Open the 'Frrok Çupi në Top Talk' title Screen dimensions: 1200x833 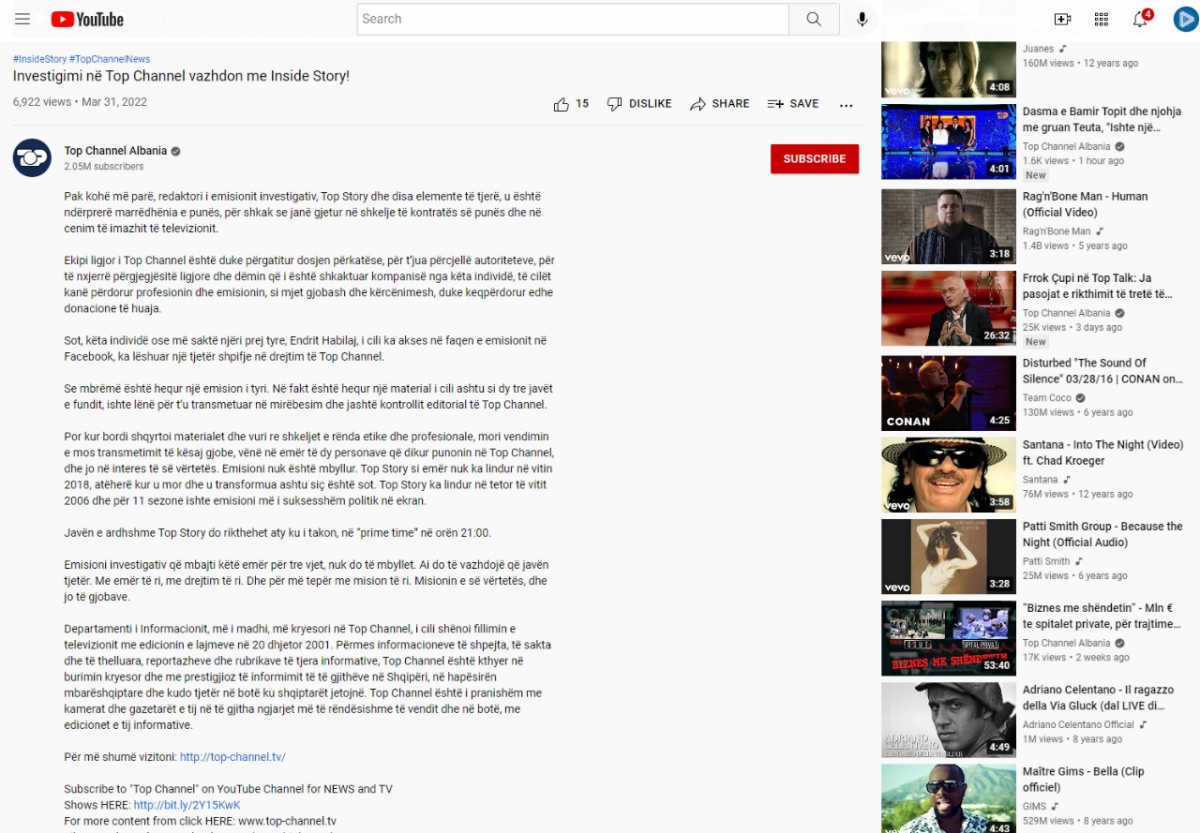click(x=1098, y=287)
